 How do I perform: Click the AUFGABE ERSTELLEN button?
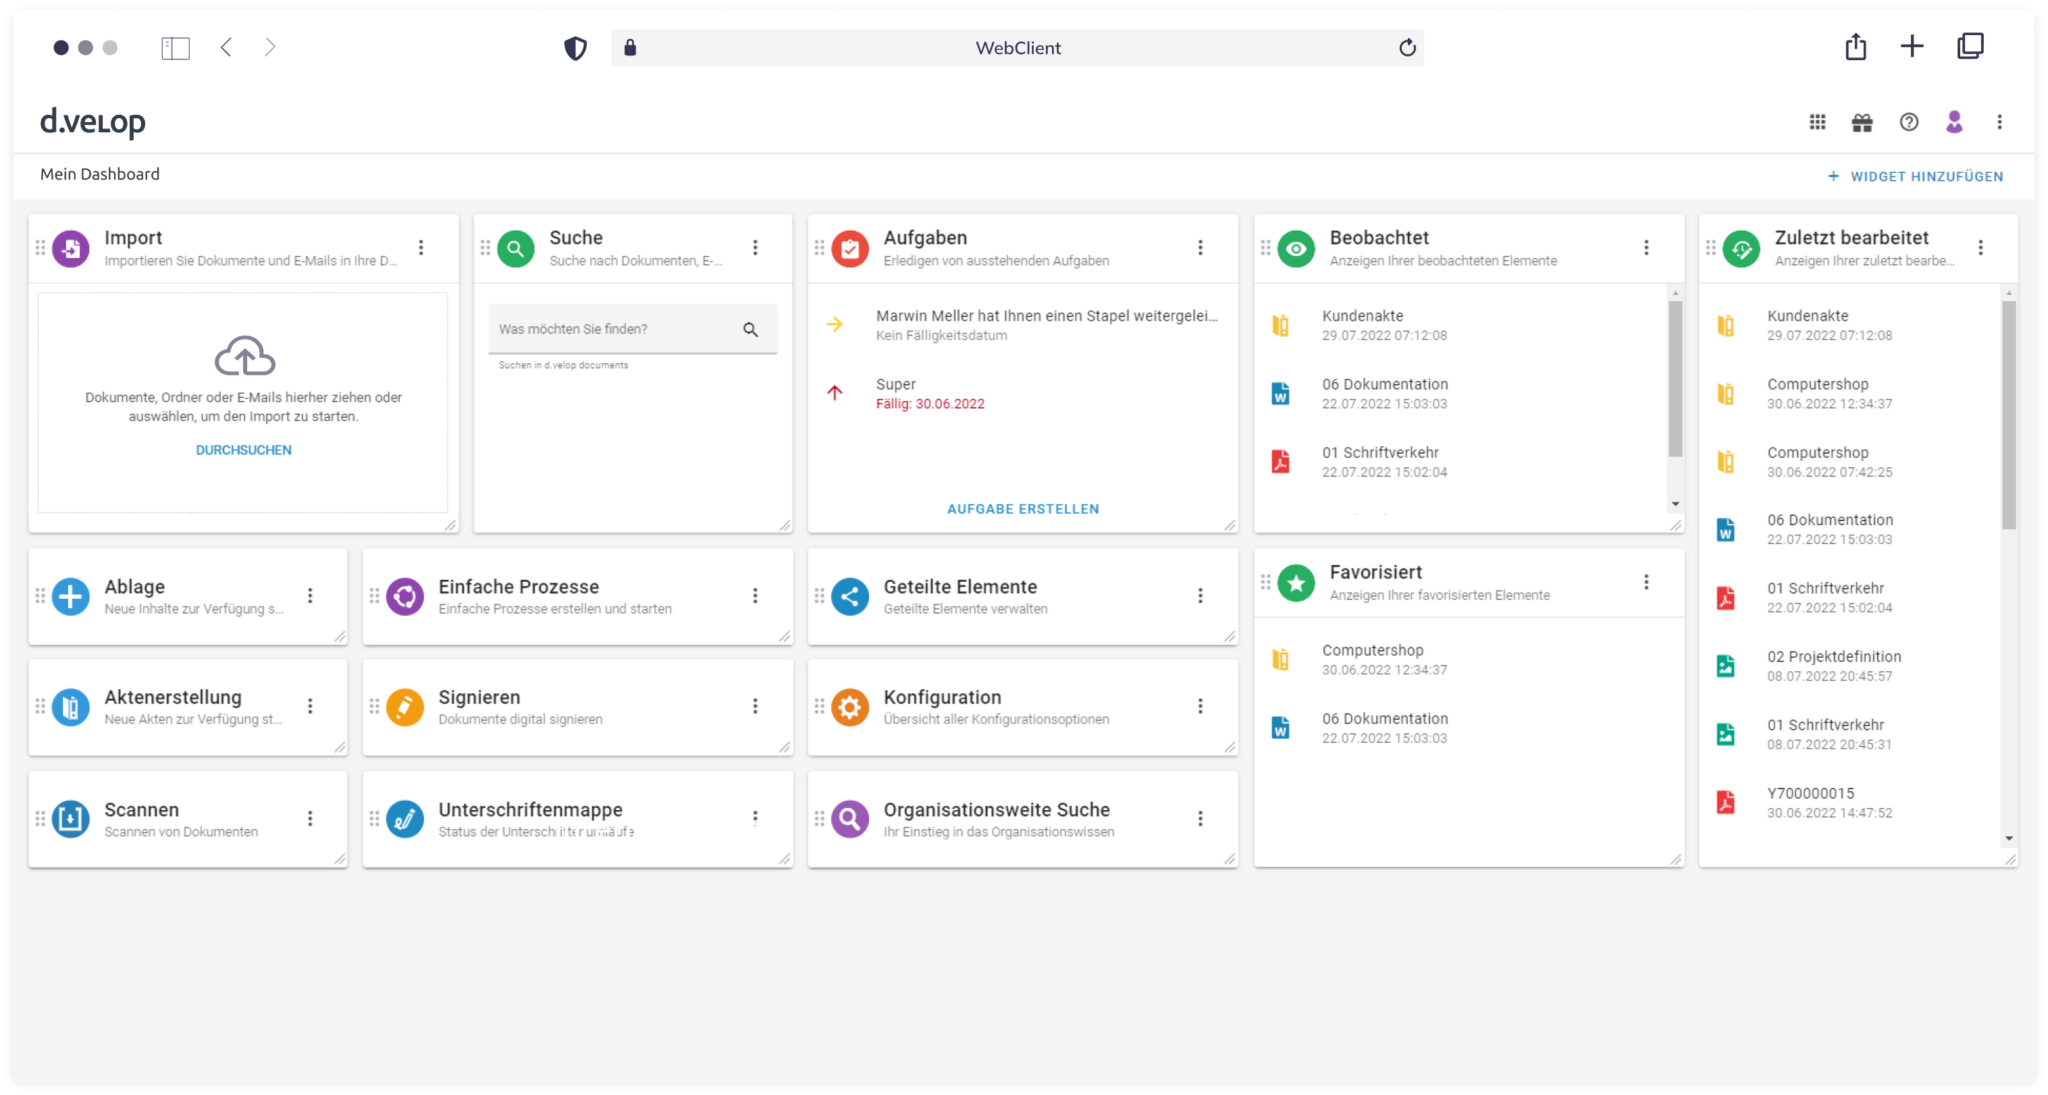point(1022,509)
